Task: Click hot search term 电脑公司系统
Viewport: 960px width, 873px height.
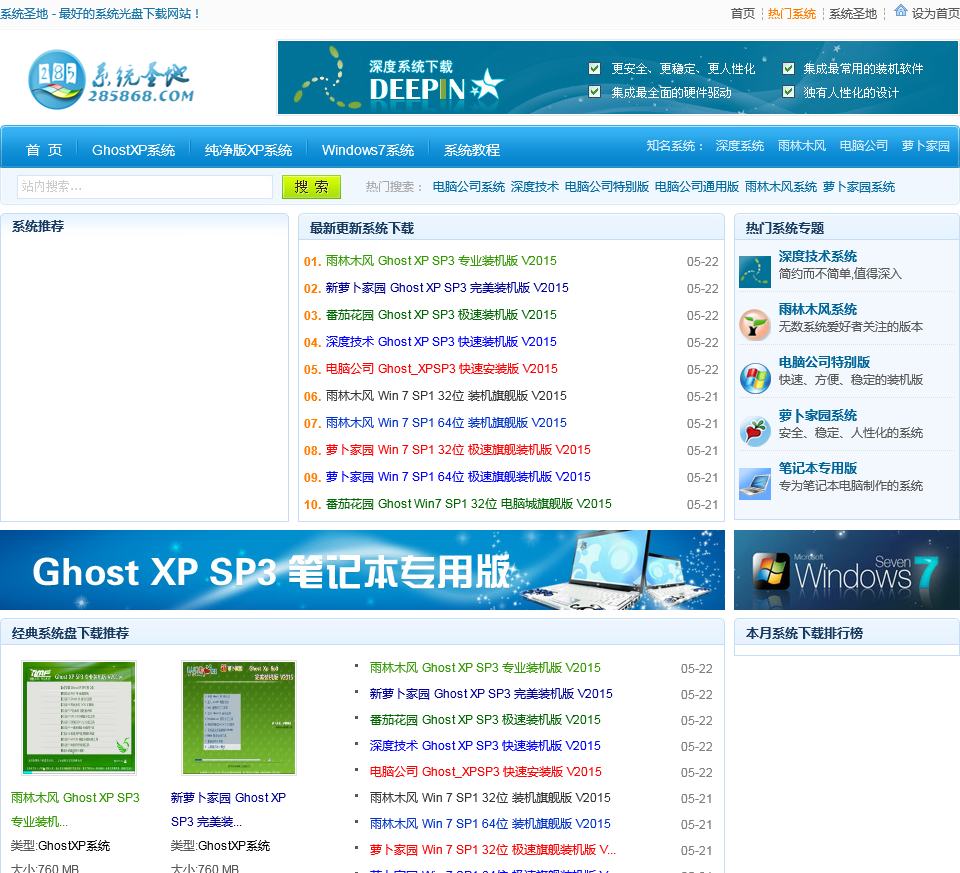Action: click(x=468, y=187)
